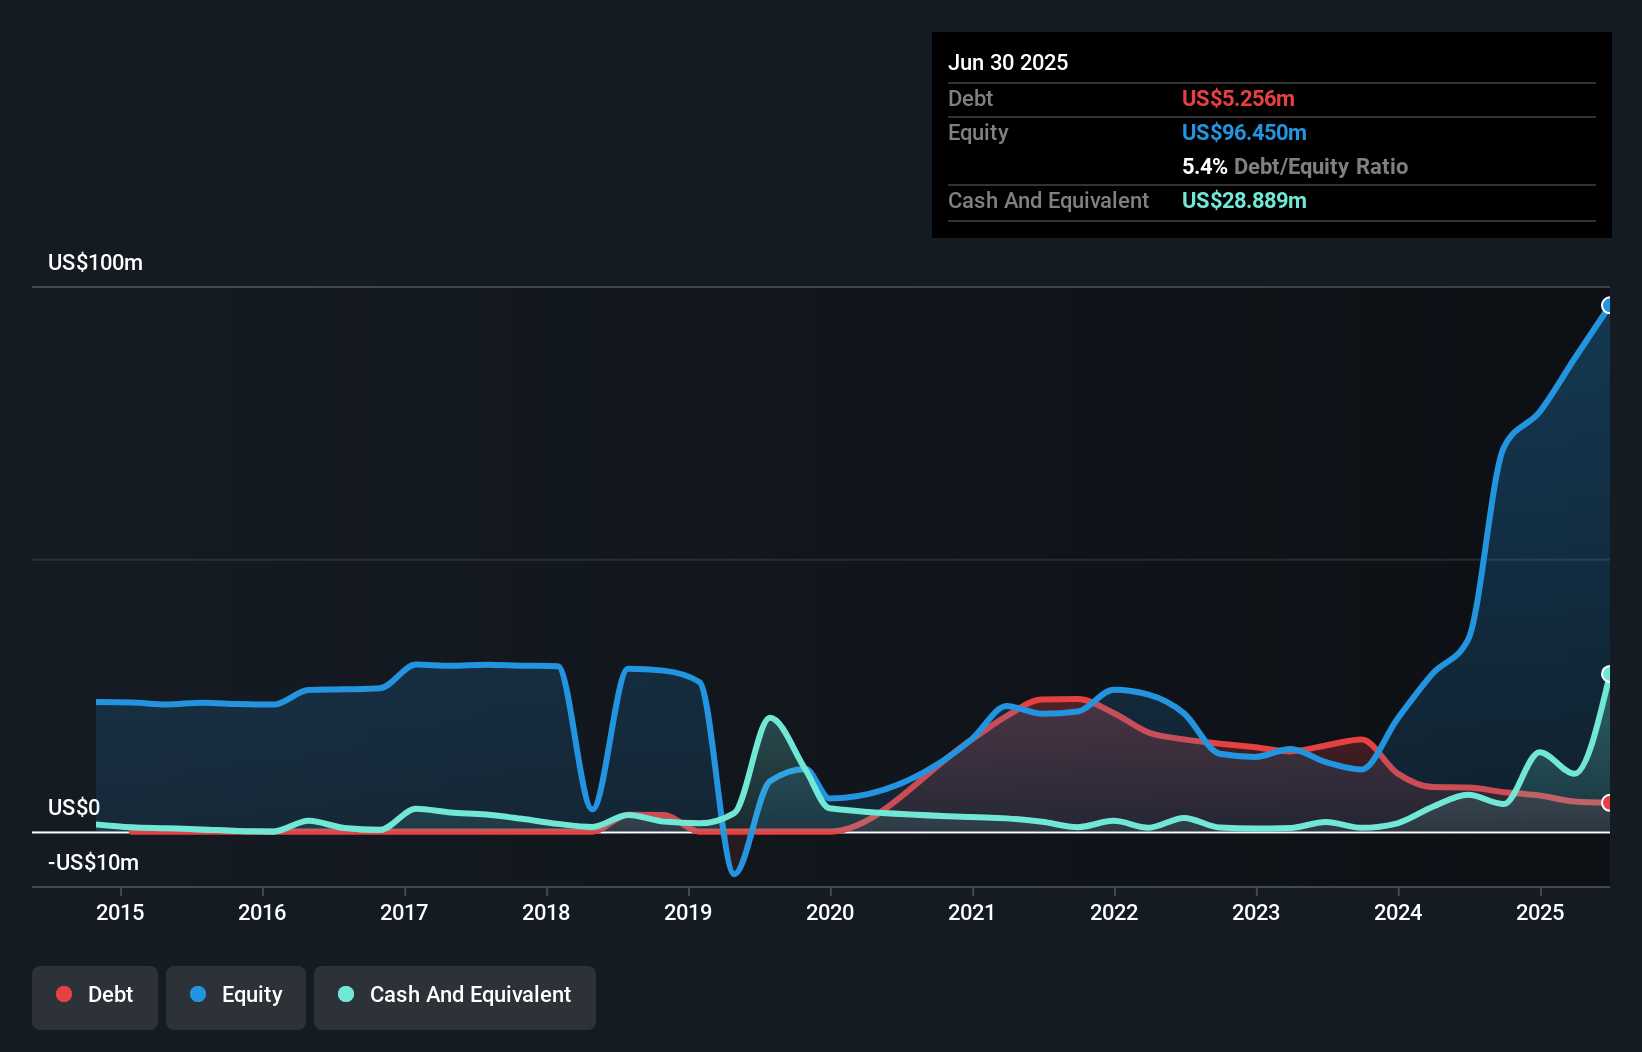Toggle the Equity series in legend
The height and width of the screenshot is (1052, 1642).
(x=236, y=995)
